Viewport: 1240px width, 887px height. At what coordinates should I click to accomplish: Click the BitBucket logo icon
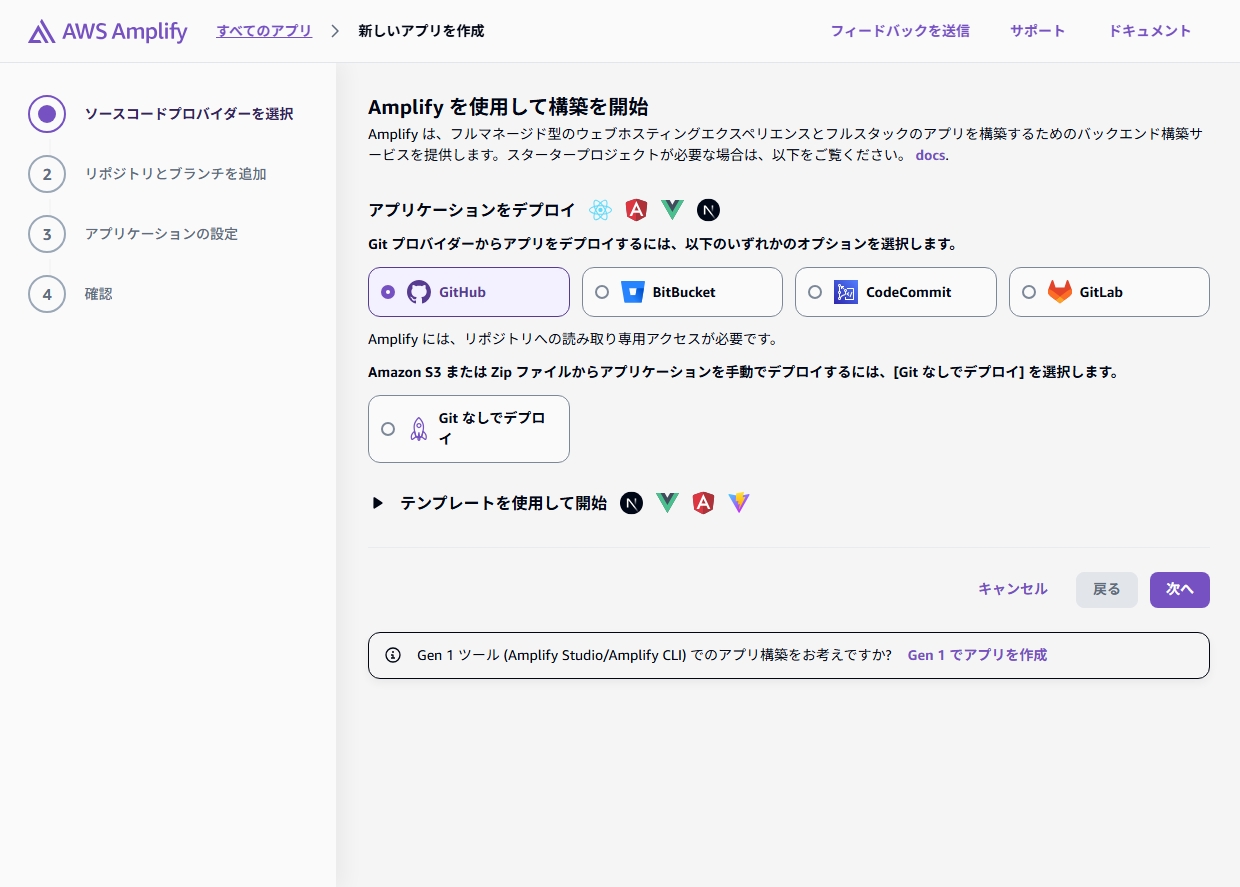[633, 292]
